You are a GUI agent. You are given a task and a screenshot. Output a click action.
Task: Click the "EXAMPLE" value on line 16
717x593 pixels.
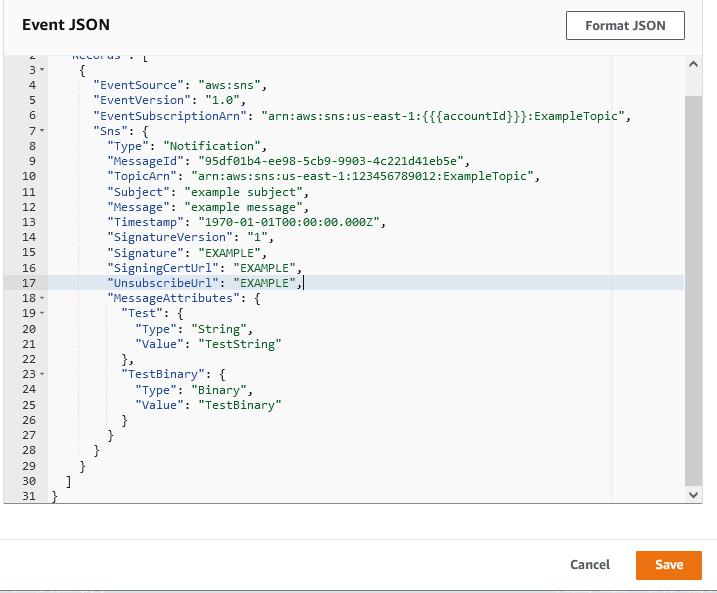point(264,268)
